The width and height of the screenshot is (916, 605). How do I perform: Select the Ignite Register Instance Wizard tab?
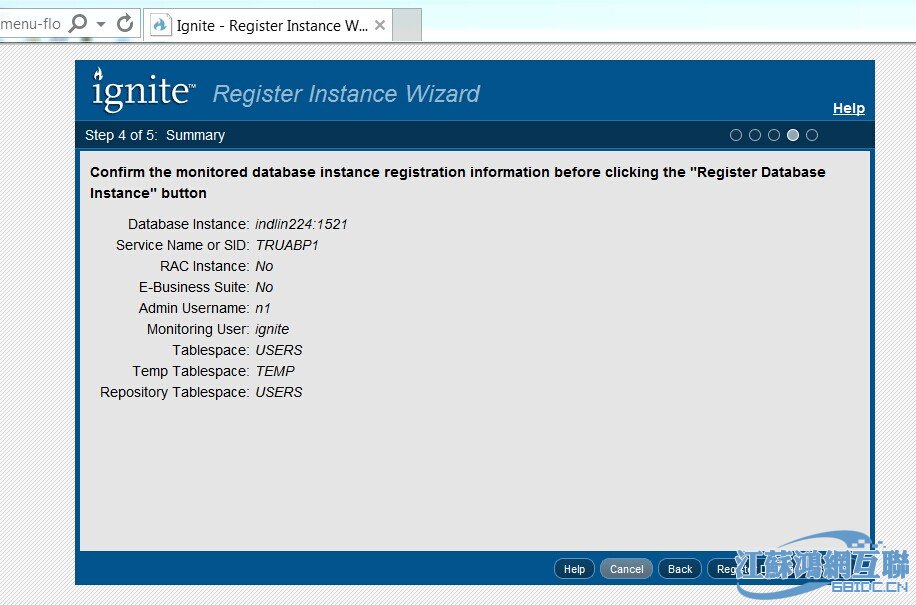268,25
